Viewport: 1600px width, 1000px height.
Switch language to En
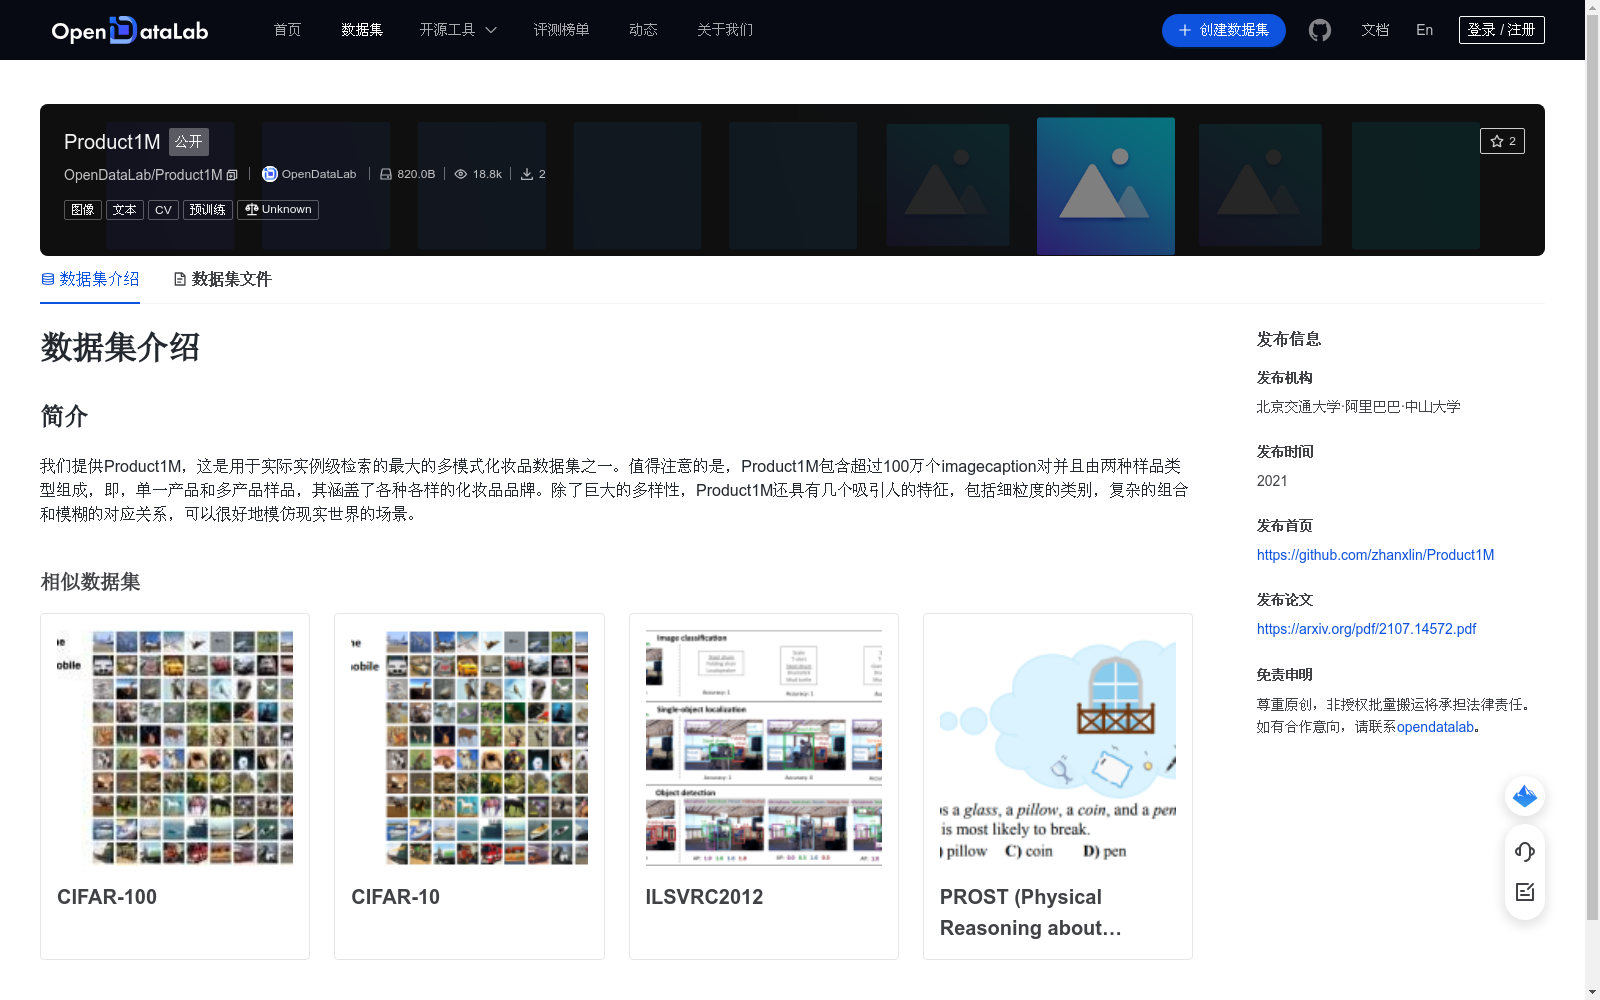click(1424, 30)
